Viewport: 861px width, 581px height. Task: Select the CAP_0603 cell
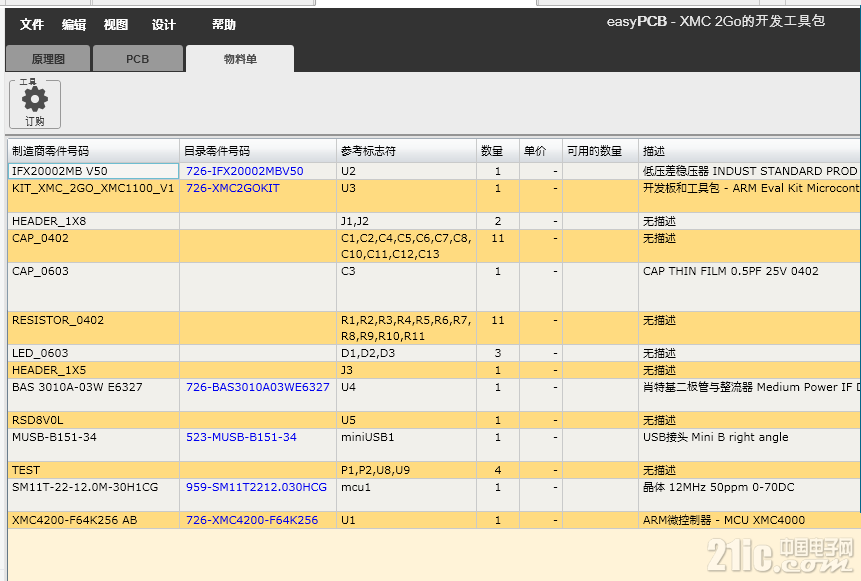(93, 287)
